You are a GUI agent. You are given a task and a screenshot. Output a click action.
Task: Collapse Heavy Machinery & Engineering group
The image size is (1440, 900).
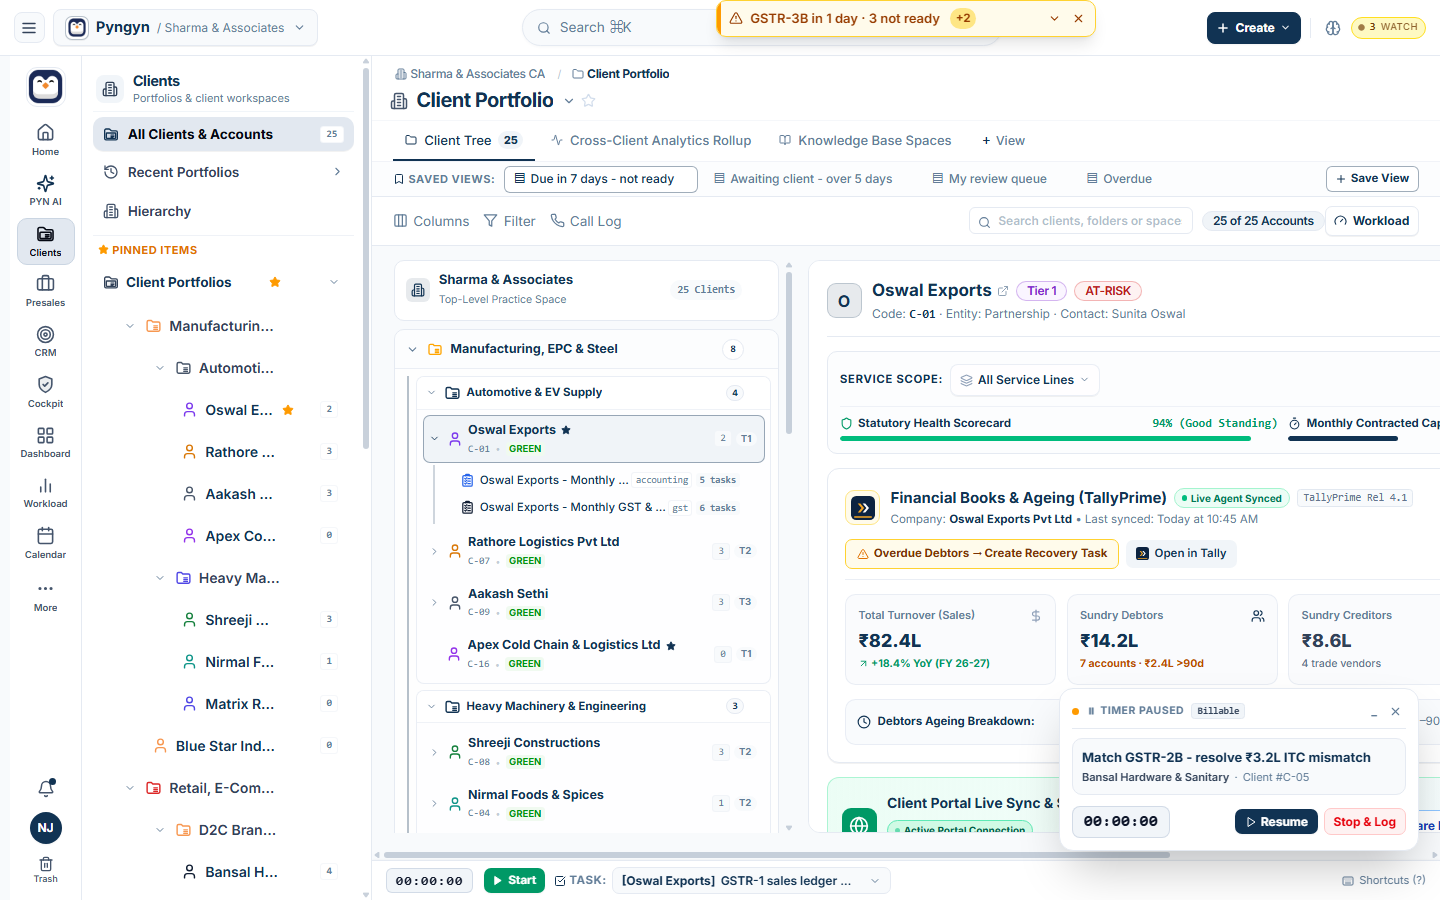point(432,706)
